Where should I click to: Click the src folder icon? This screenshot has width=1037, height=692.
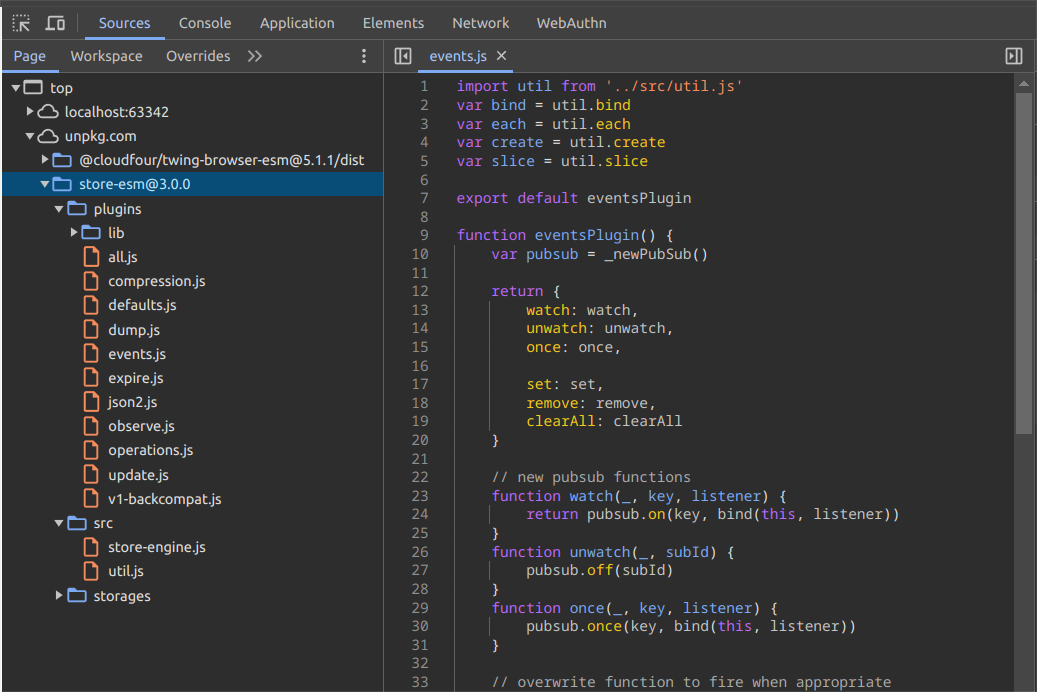click(x=77, y=523)
